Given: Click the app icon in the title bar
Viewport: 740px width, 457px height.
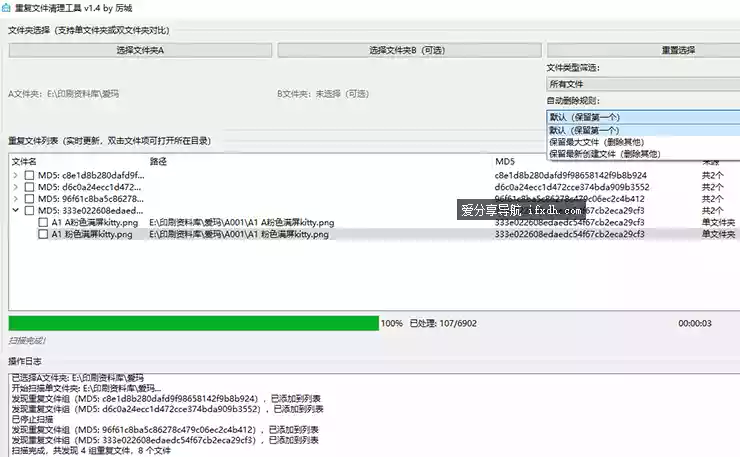Looking at the screenshot, I should click(9, 9).
